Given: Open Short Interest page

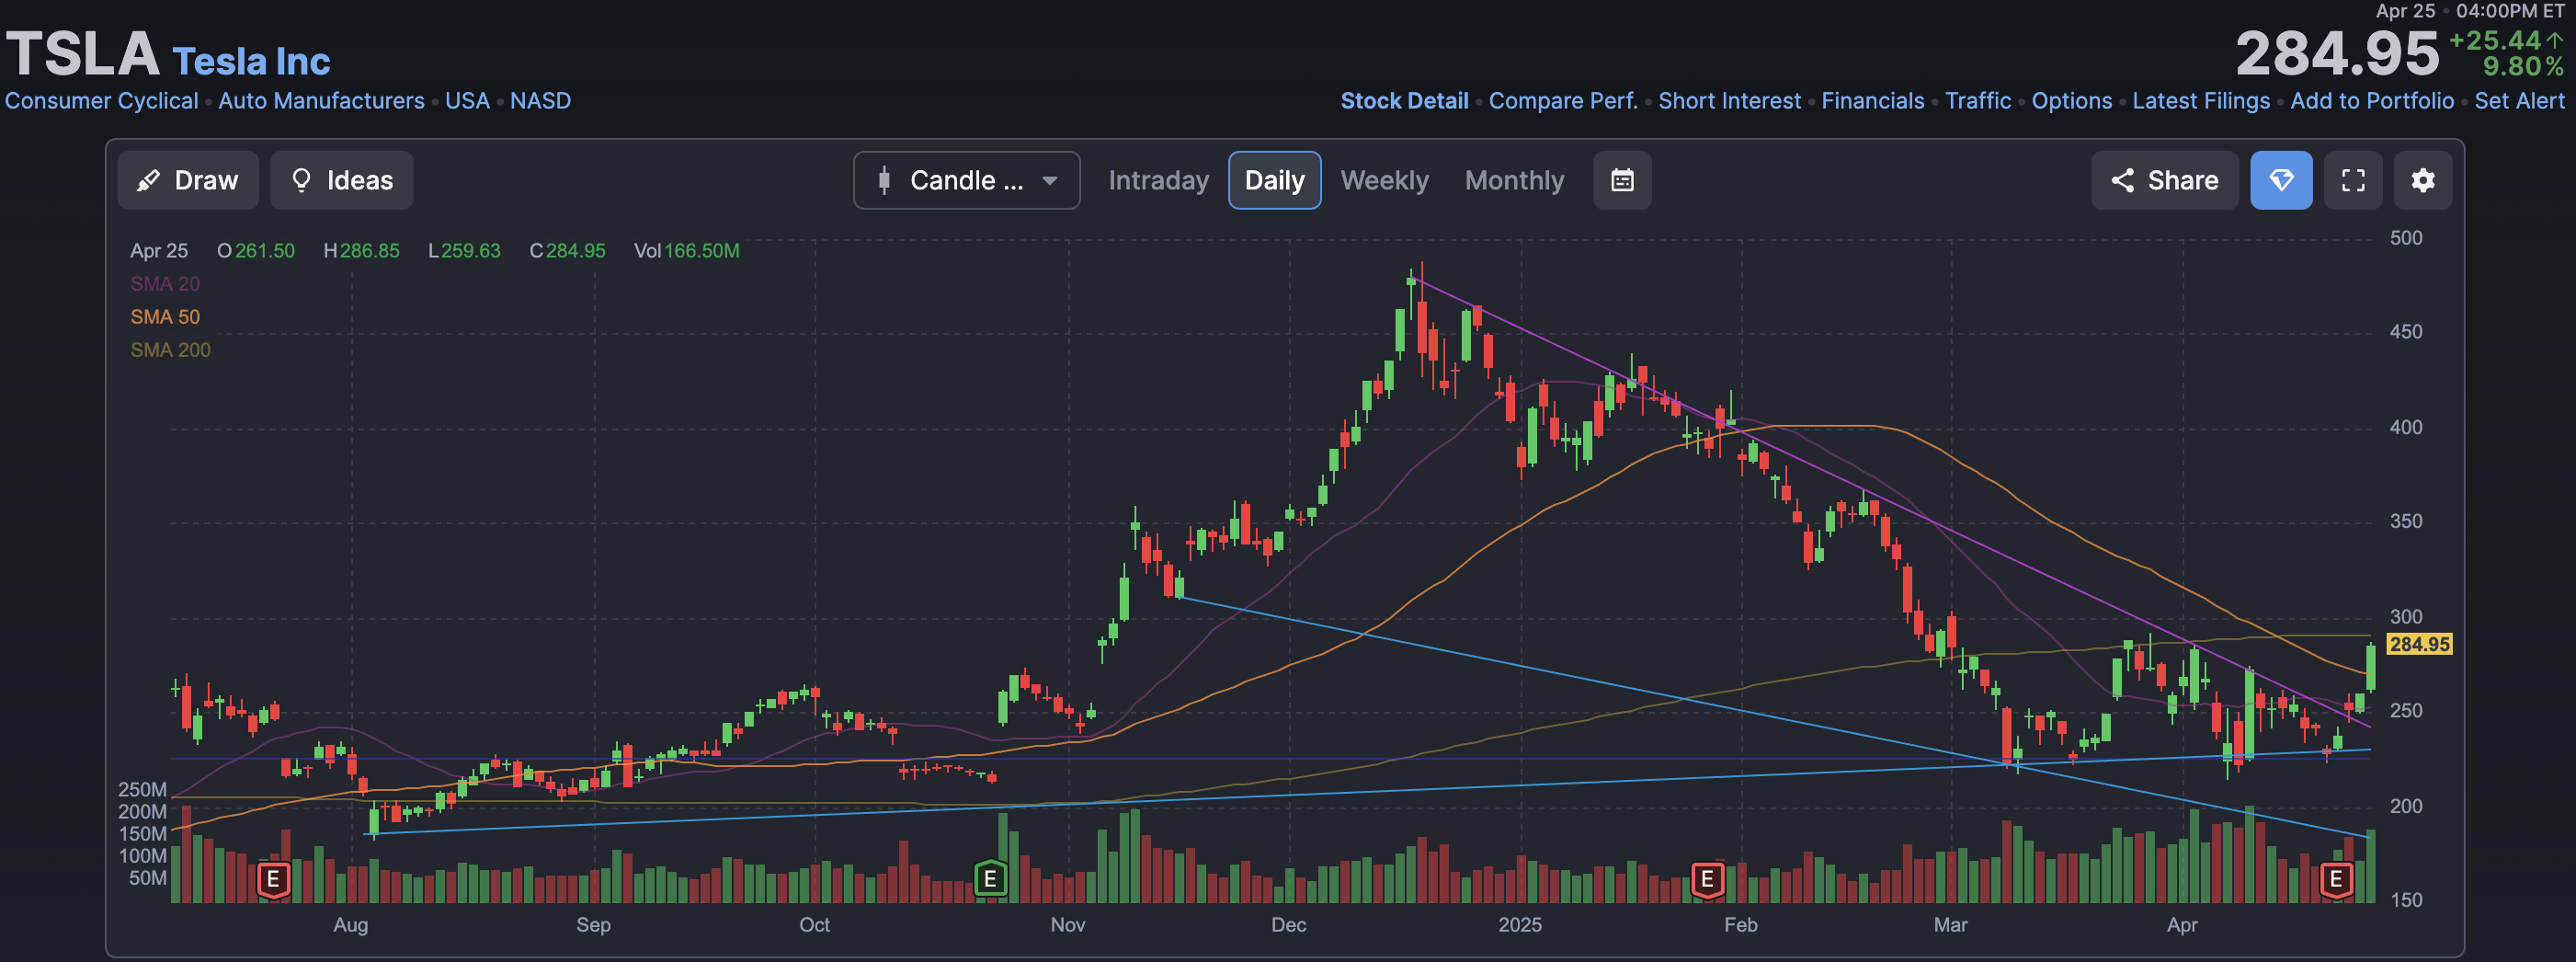Looking at the screenshot, I should click(1729, 101).
